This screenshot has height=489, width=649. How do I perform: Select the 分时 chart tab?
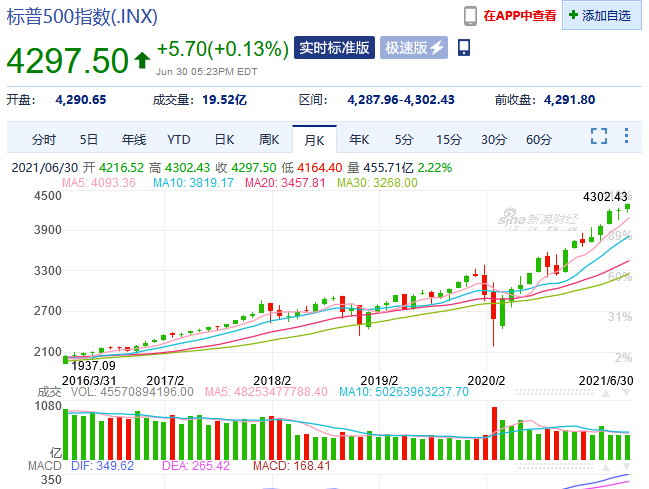coord(44,140)
